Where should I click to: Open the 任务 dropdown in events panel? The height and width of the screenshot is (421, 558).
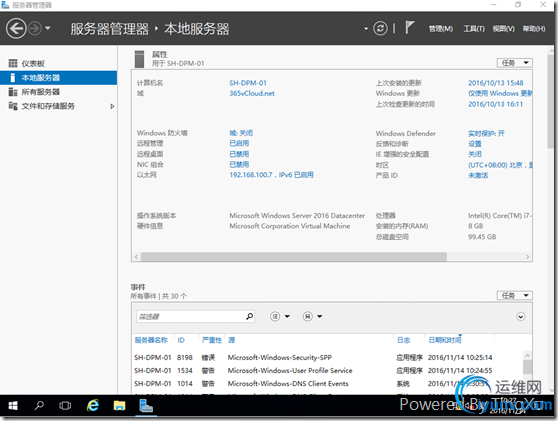pyautogui.click(x=515, y=295)
